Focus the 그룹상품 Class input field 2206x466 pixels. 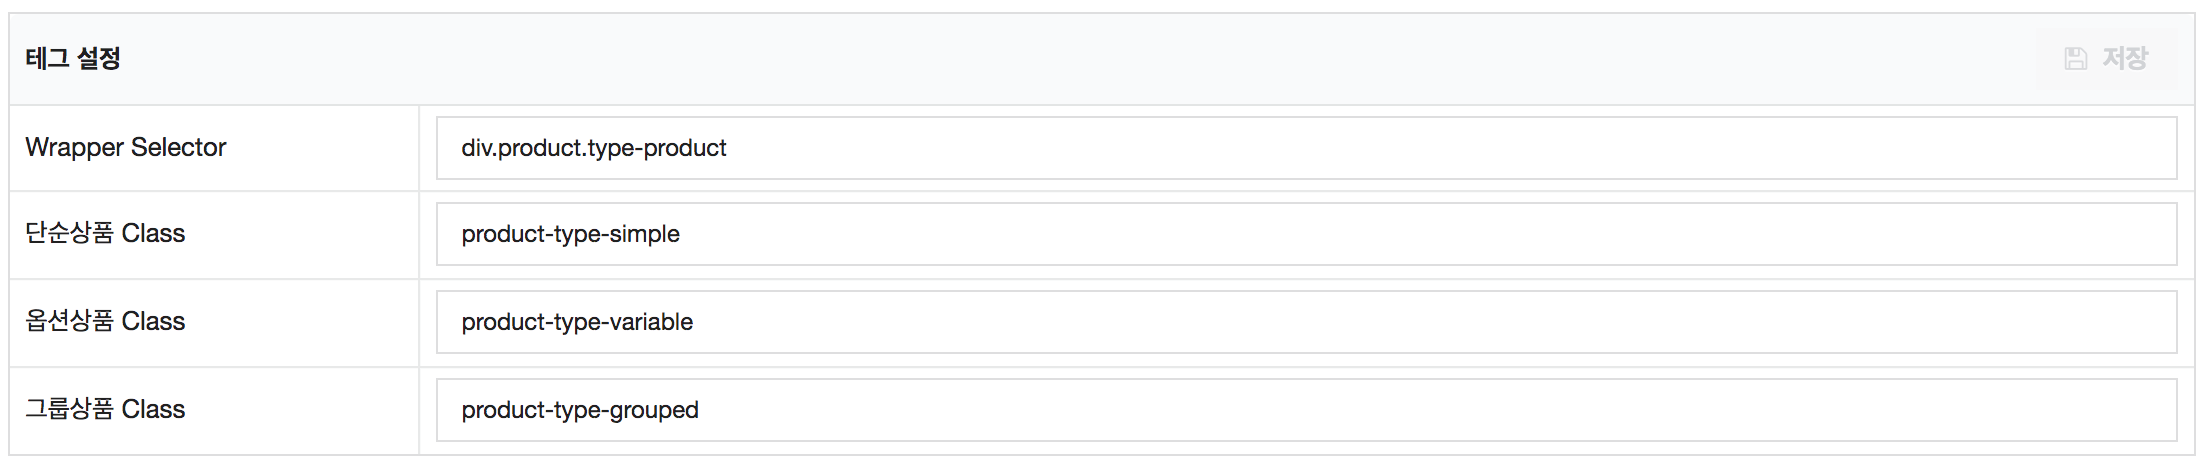(1306, 410)
